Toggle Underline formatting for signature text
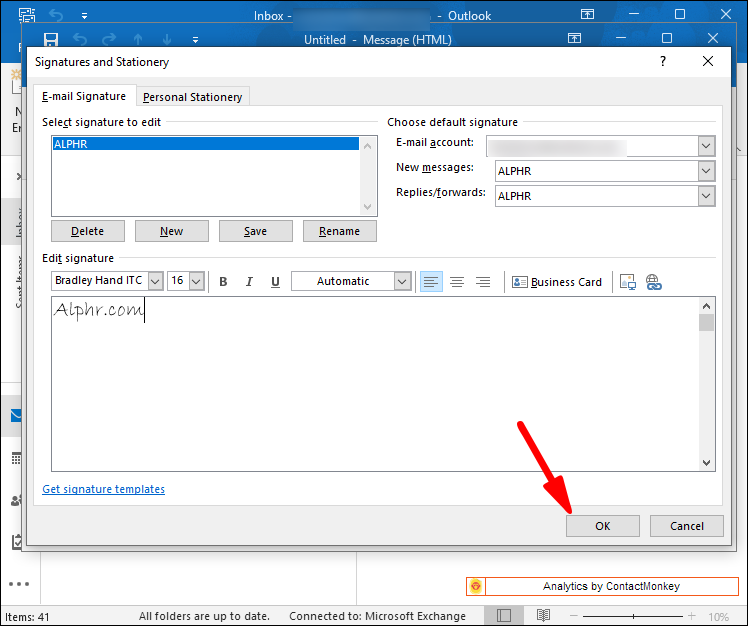This screenshot has height=626, width=748. (x=275, y=282)
